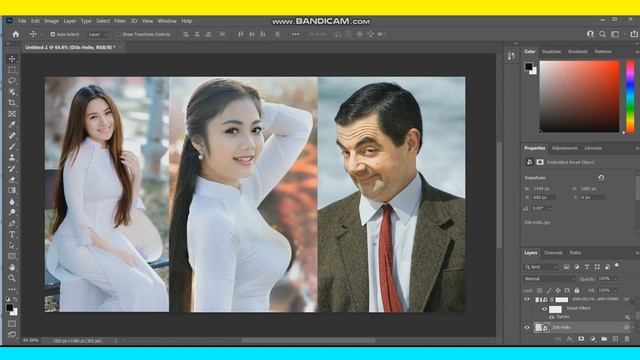Open the Opacity value dropdown arrow

[616, 279]
